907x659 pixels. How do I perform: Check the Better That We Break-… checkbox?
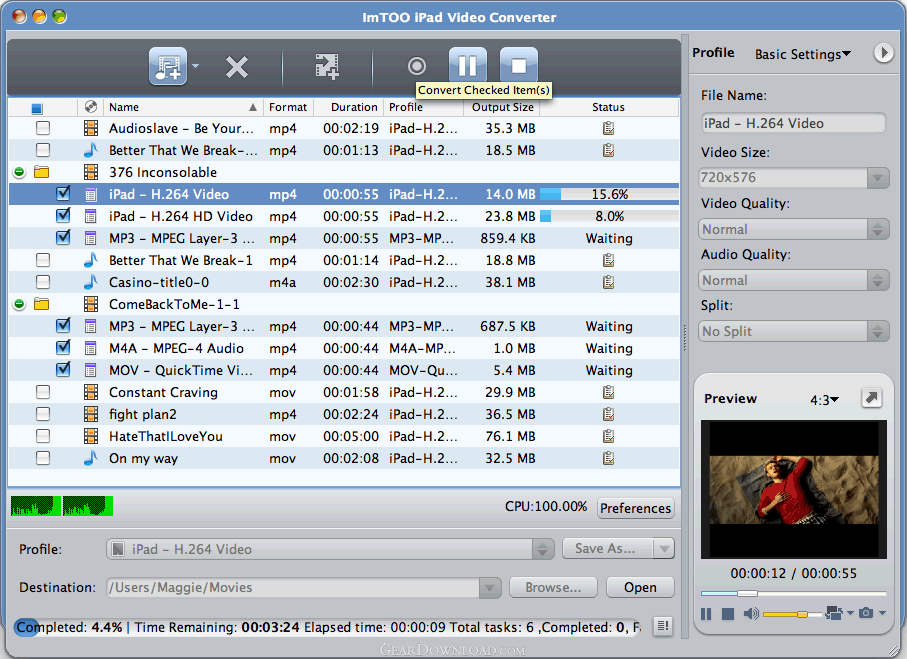click(43, 150)
